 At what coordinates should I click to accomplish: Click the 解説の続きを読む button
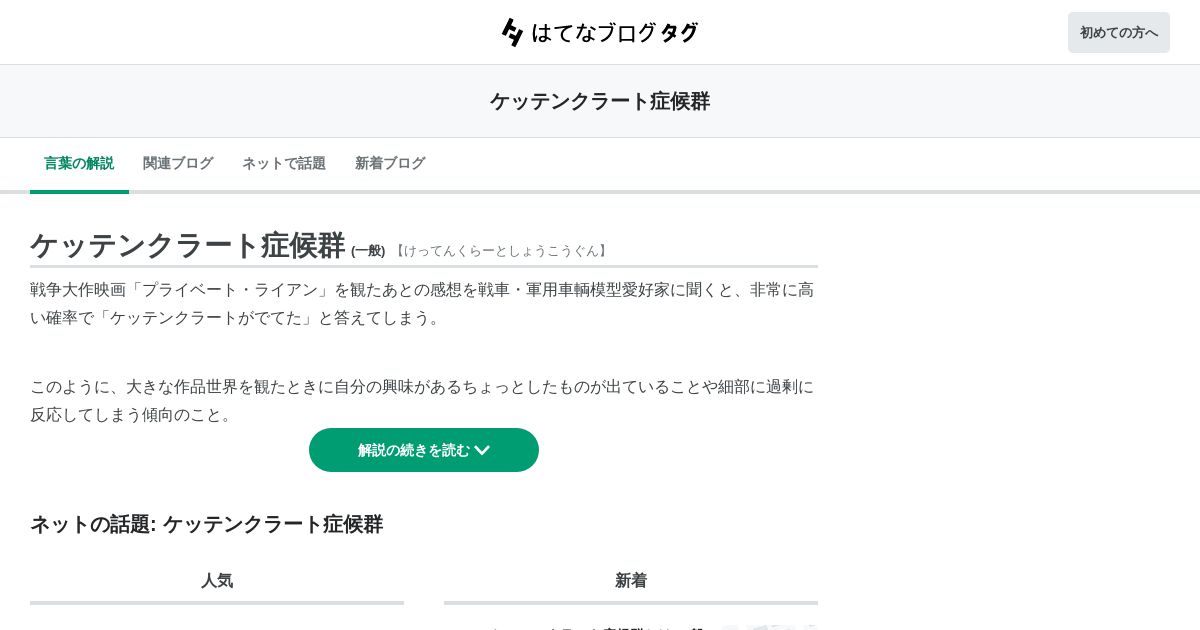[424, 450]
